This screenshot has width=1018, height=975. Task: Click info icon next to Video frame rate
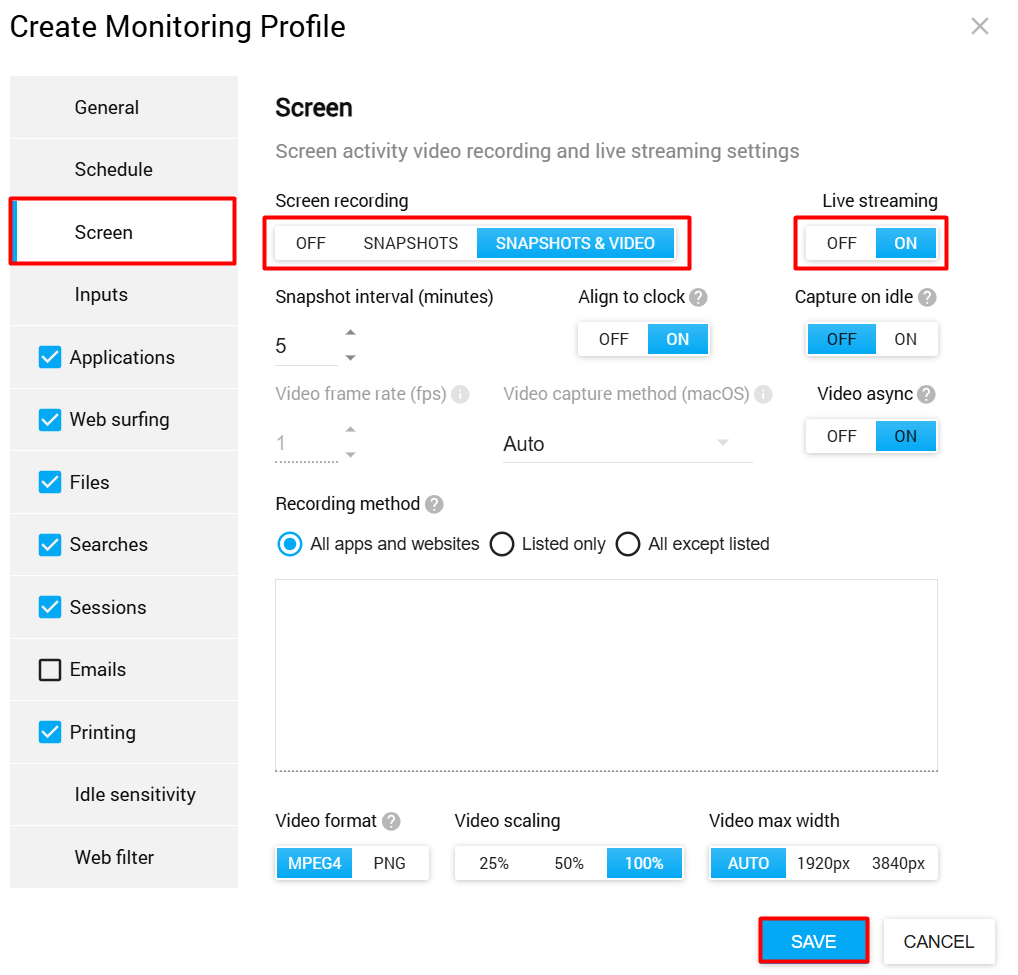tap(460, 394)
